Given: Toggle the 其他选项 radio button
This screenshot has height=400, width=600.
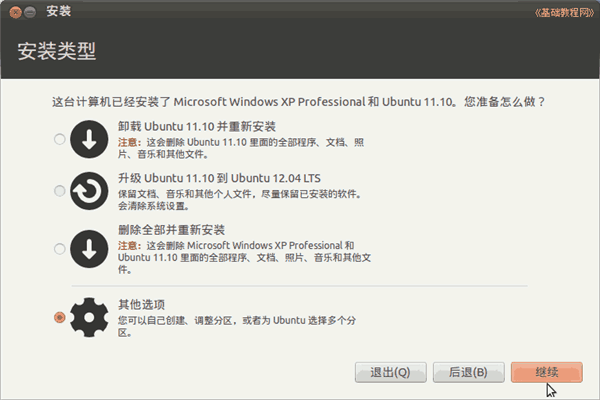Looking at the screenshot, I should click(x=59, y=317).
